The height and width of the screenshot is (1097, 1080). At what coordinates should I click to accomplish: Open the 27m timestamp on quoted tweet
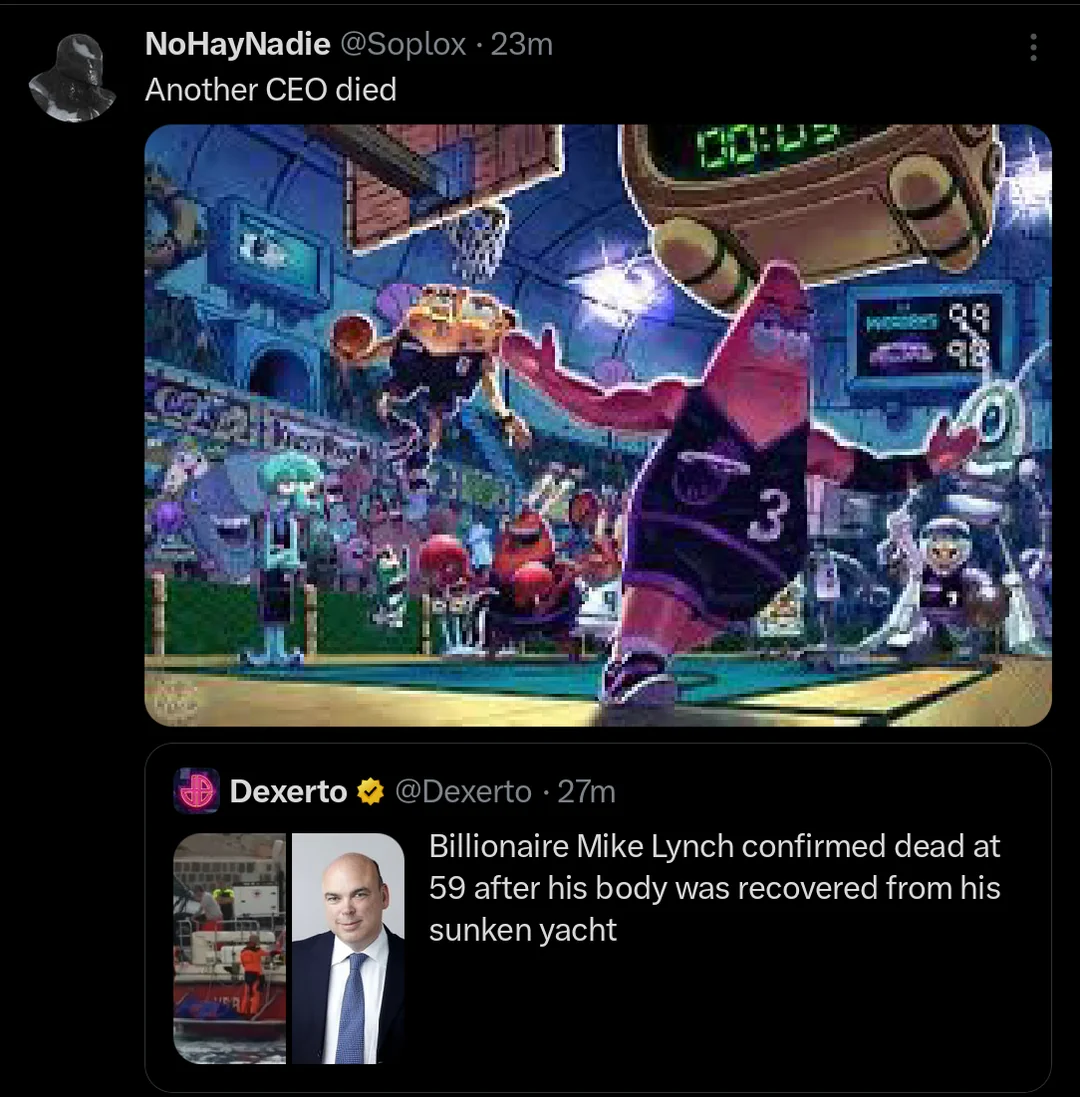point(586,792)
